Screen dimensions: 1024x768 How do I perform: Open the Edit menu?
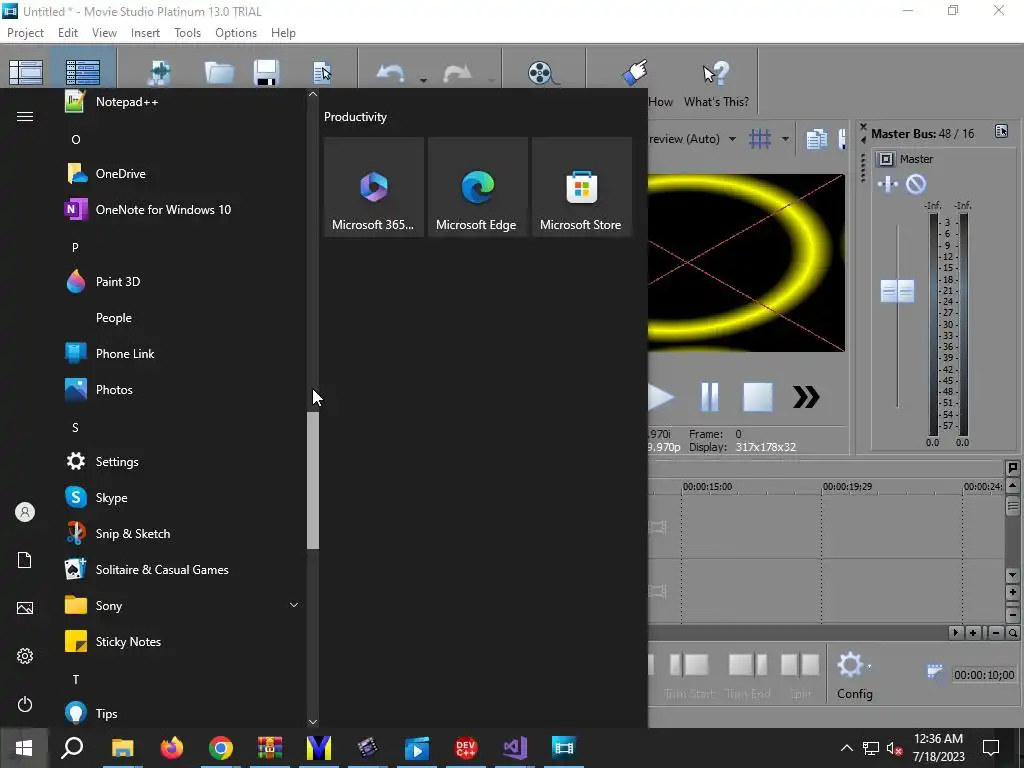[x=67, y=33]
